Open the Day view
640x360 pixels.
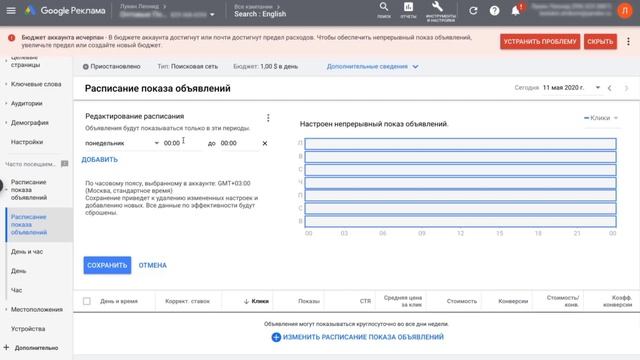pyautogui.click(x=18, y=271)
